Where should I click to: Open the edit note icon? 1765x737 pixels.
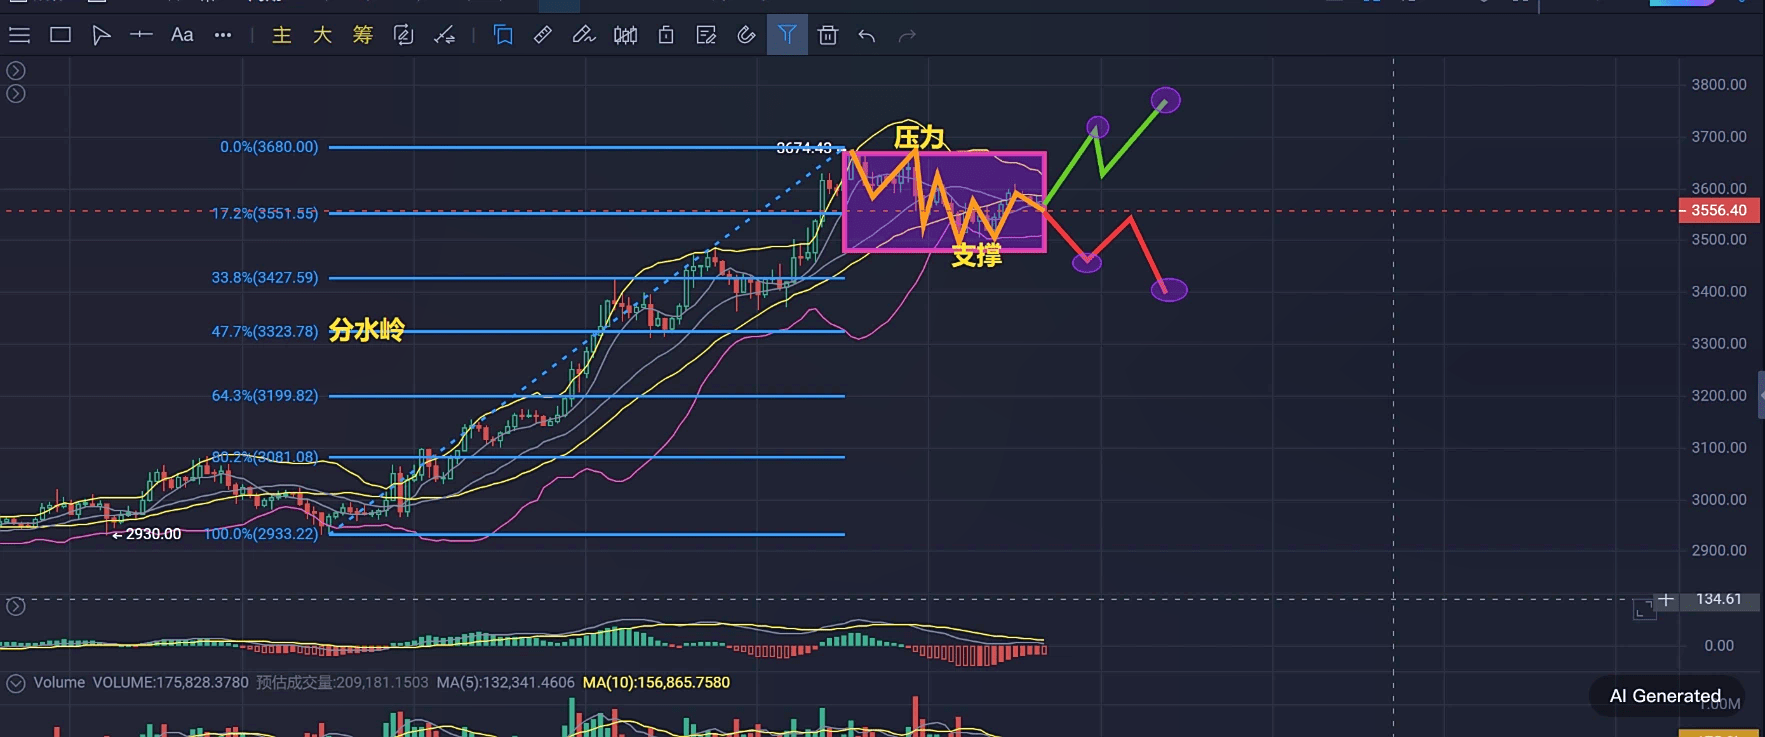(x=706, y=35)
